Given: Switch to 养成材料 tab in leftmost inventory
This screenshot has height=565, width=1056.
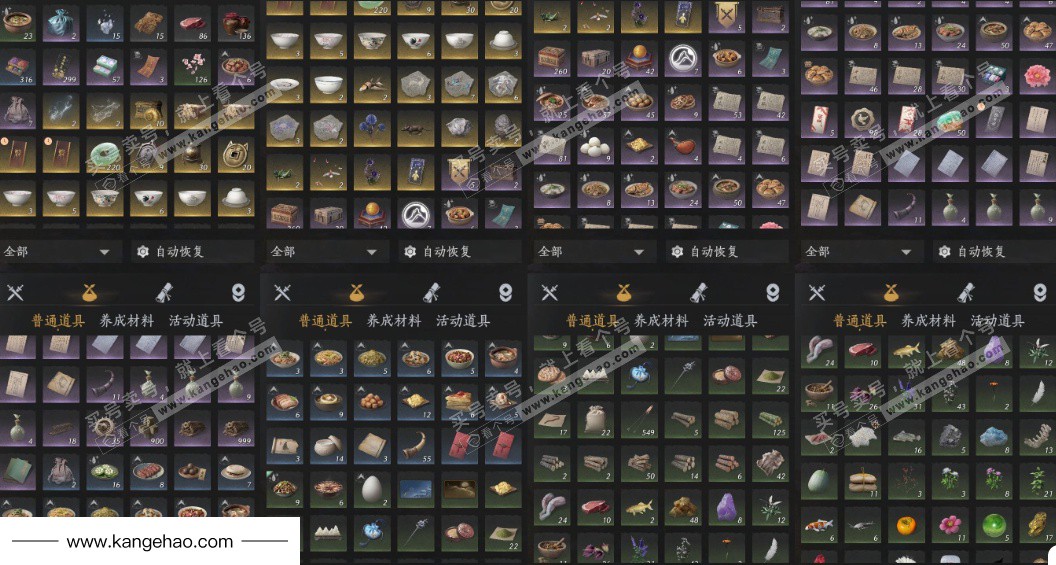Looking at the screenshot, I should click(x=127, y=321).
